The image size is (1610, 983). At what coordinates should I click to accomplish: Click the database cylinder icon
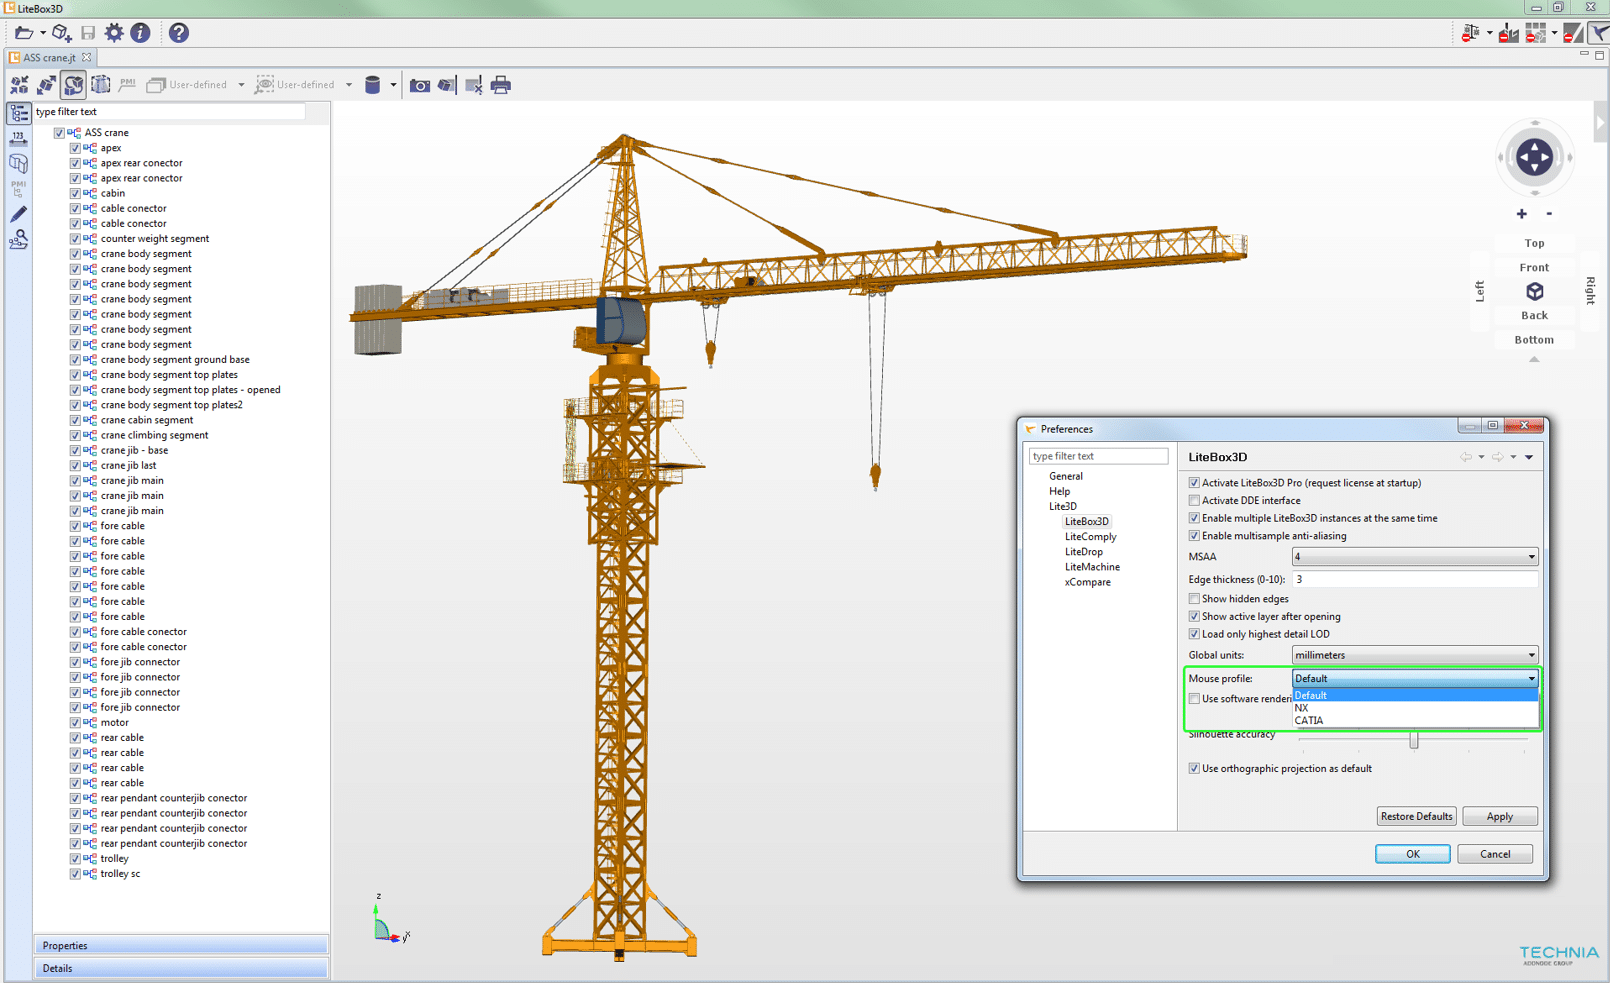(x=372, y=85)
